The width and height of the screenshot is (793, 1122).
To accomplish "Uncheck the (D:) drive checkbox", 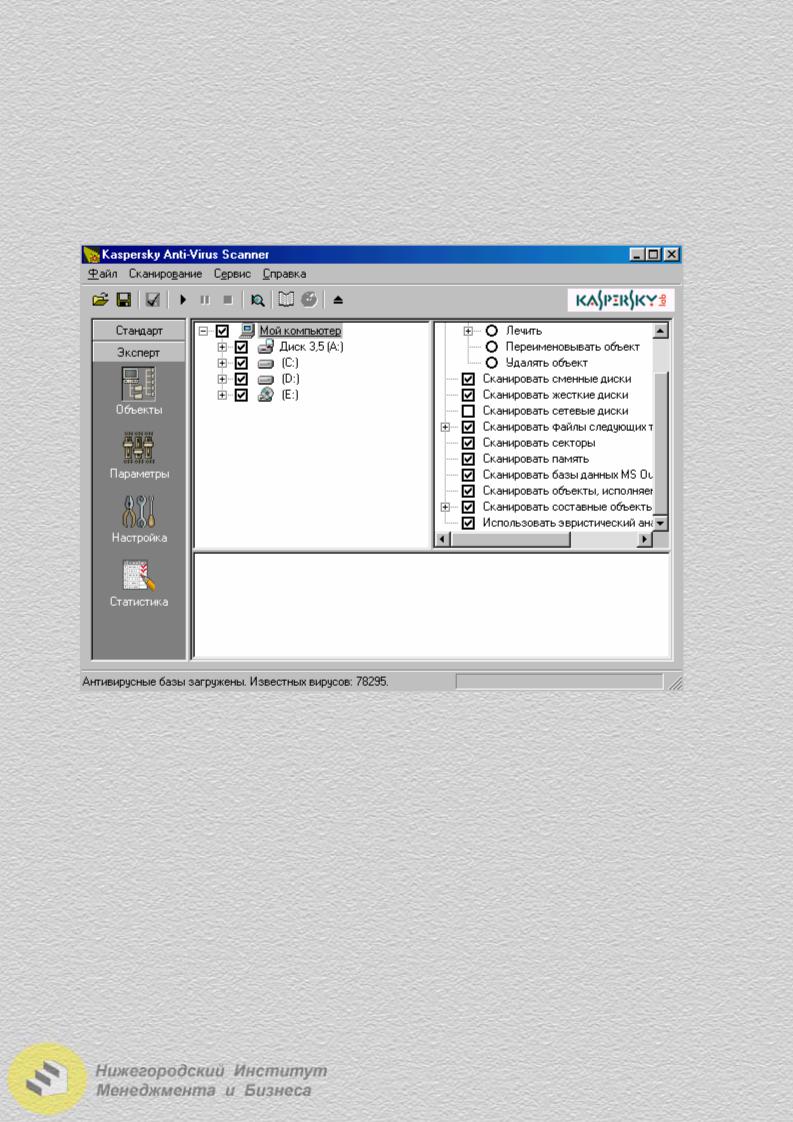I will tap(241, 379).
